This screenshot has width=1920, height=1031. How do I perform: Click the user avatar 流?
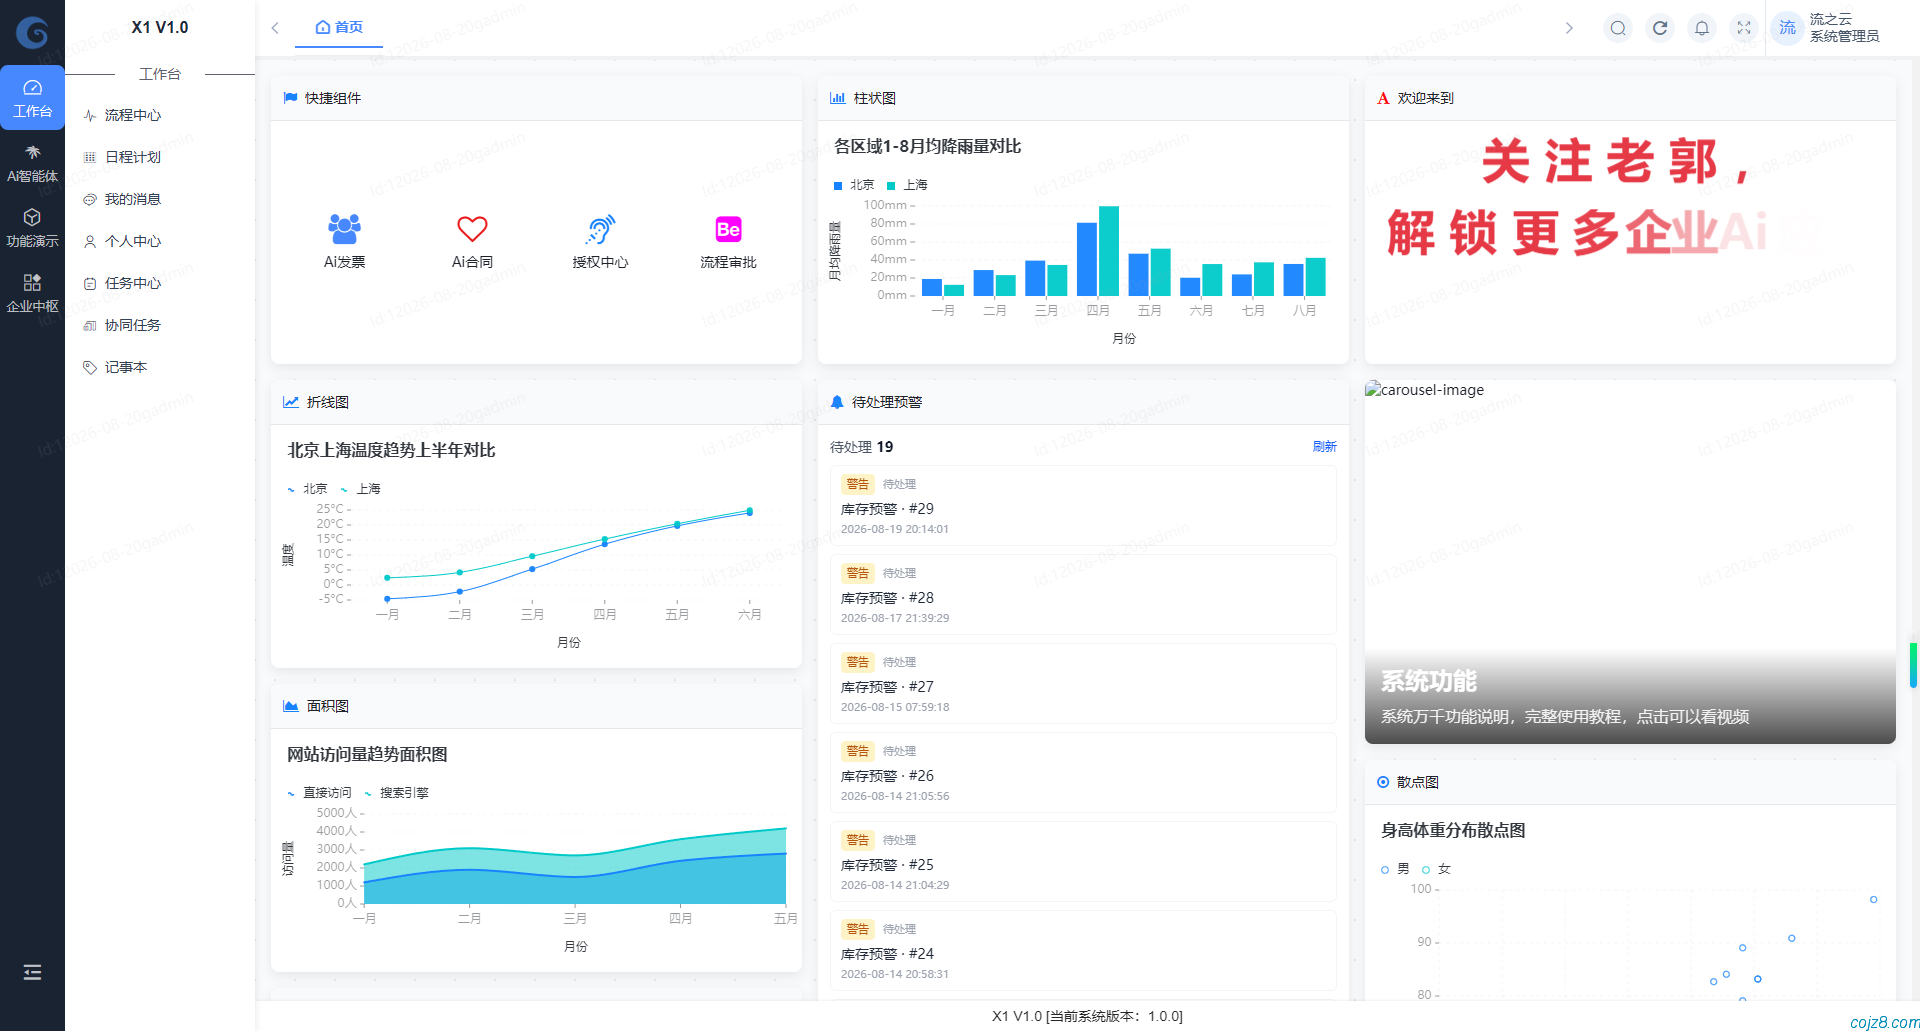(1787, 28)
